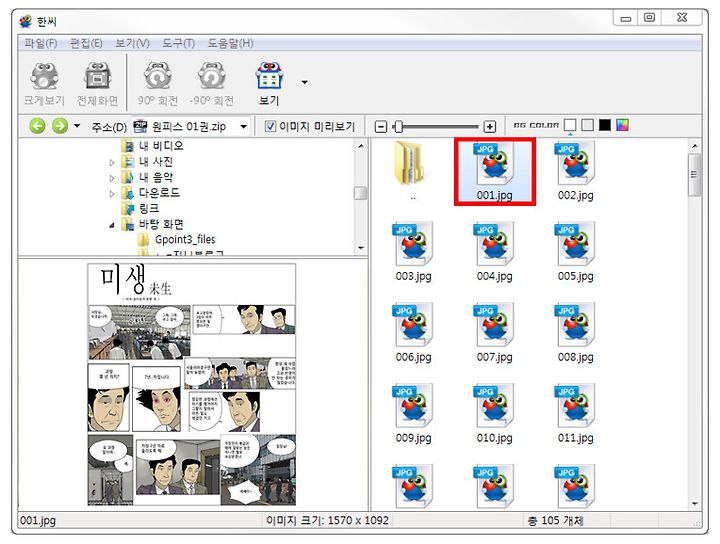720x544 pixels.
Task: Select the 001.jpg file icon
Action: tap(494, 163)
